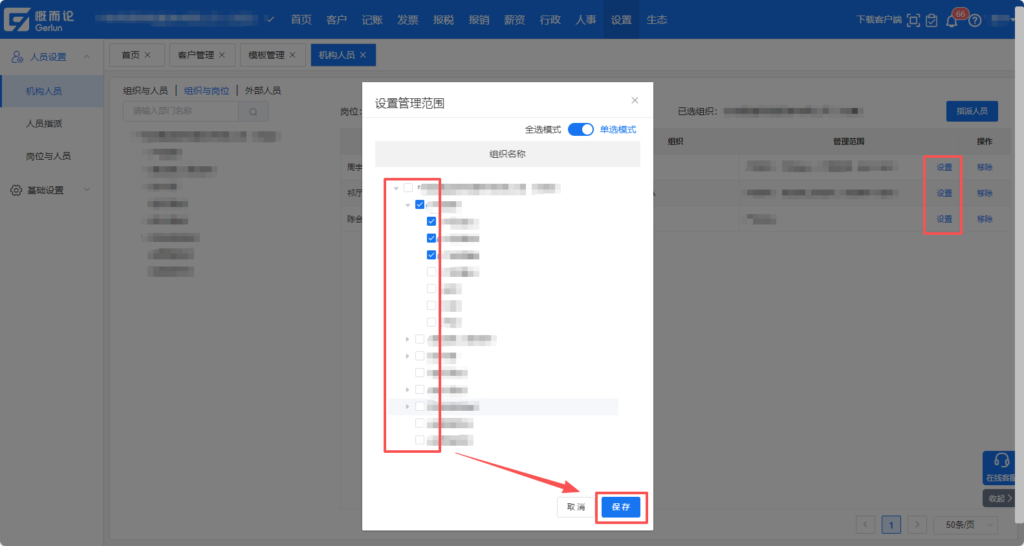Screen dimensions: 1024x546
Task: Open the clipboard checklist icon in header
Action: click(x=932, y=21)
